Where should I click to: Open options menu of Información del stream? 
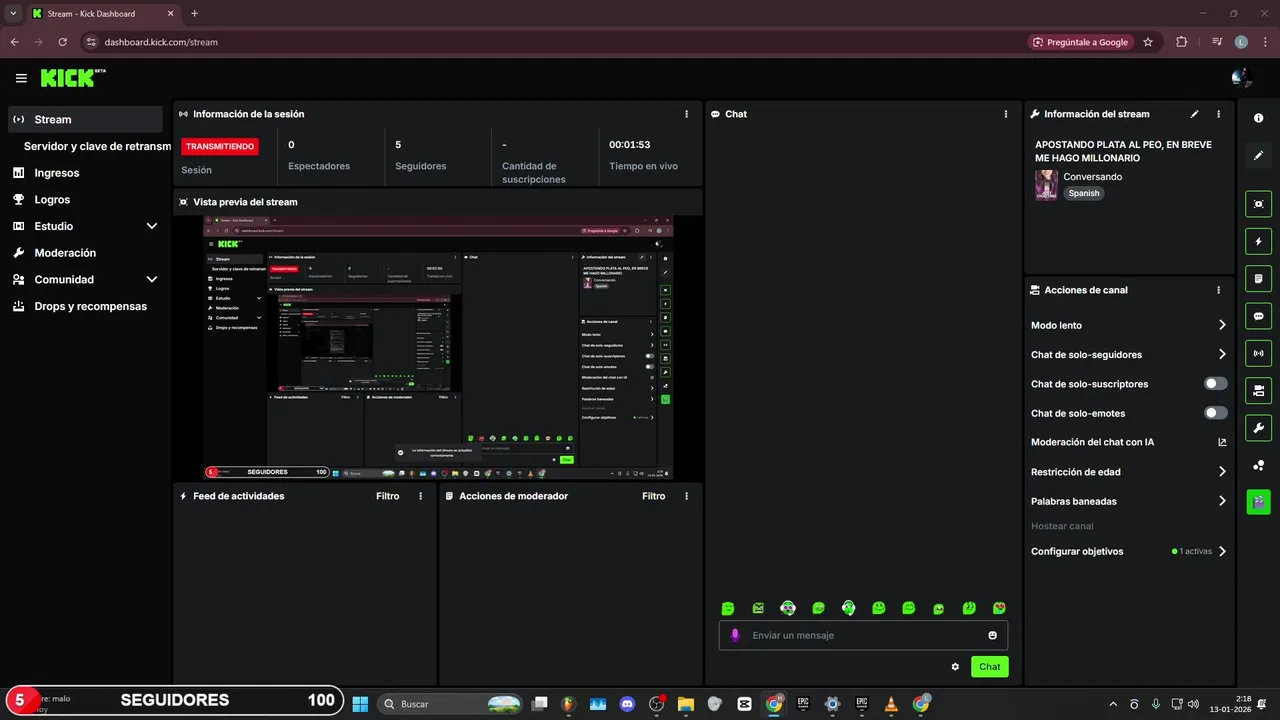click(1218, 114)
